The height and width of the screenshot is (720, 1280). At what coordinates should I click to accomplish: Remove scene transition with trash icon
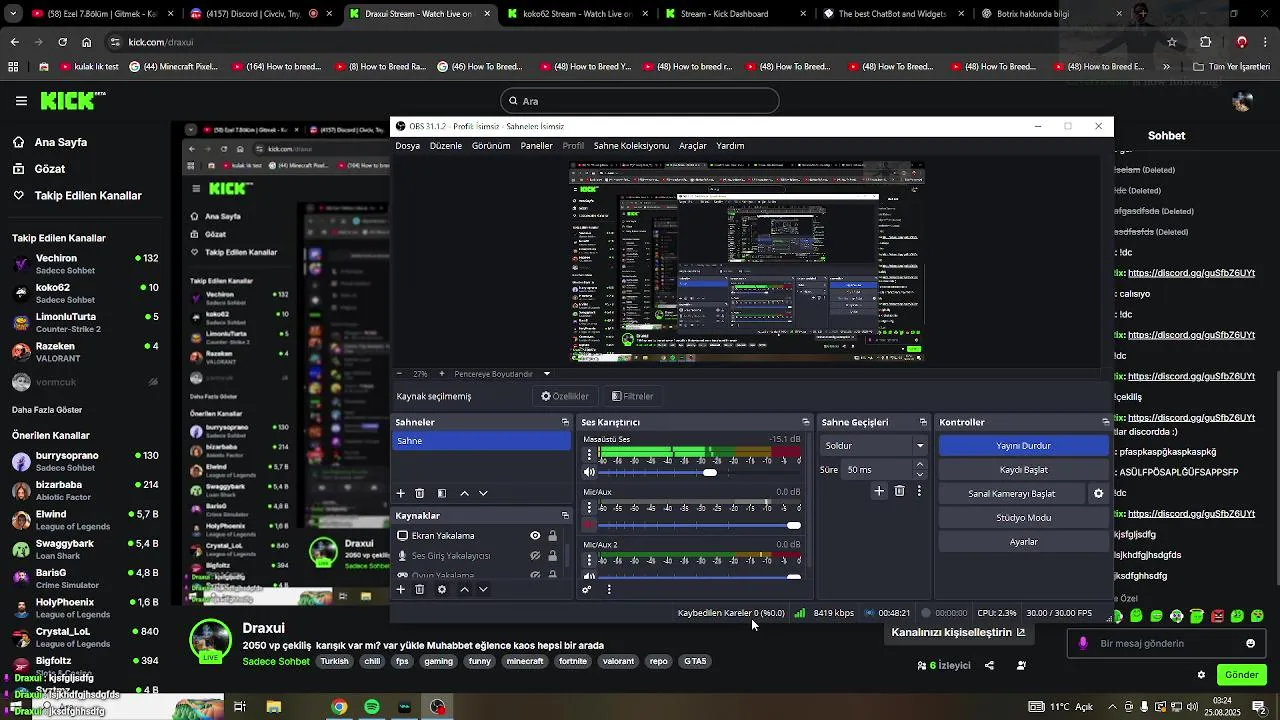(x=899, y=491)
